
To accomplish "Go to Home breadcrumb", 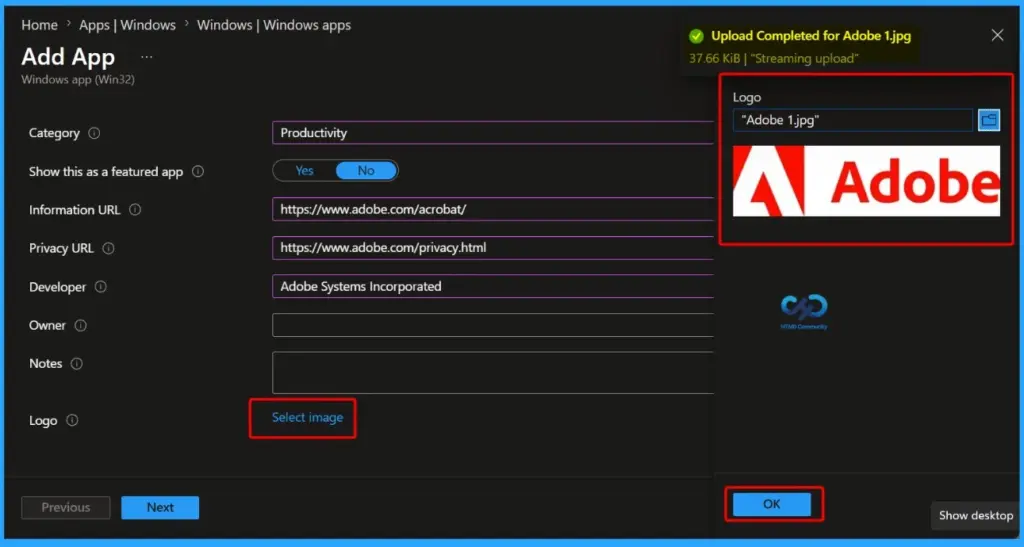I will [39, 25].
